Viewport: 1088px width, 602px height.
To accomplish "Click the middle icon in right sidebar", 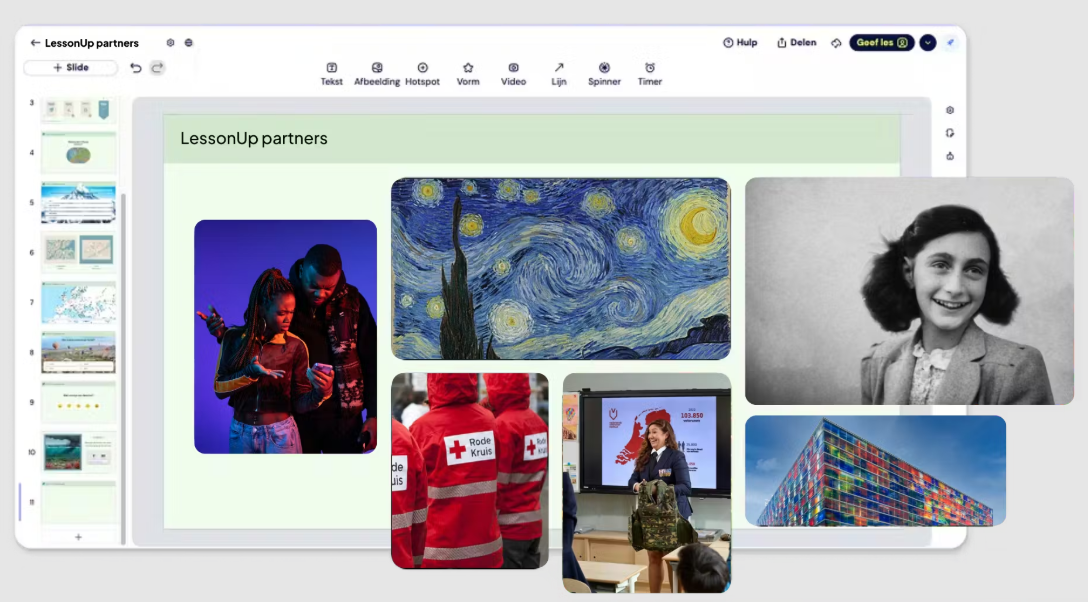I will pos(950,133).
